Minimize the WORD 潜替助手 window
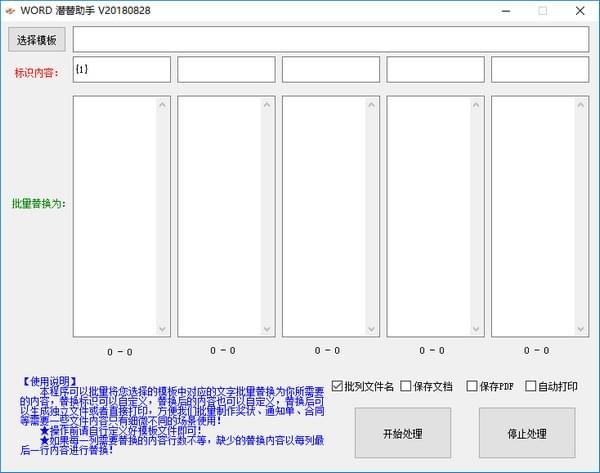The image size is (600, 473). [506, 11]
